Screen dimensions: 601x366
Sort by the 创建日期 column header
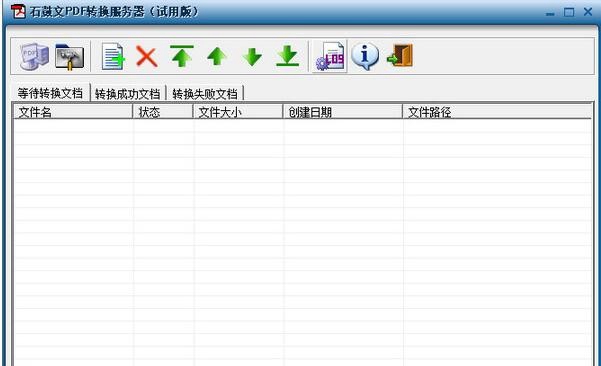coord(343,112)
